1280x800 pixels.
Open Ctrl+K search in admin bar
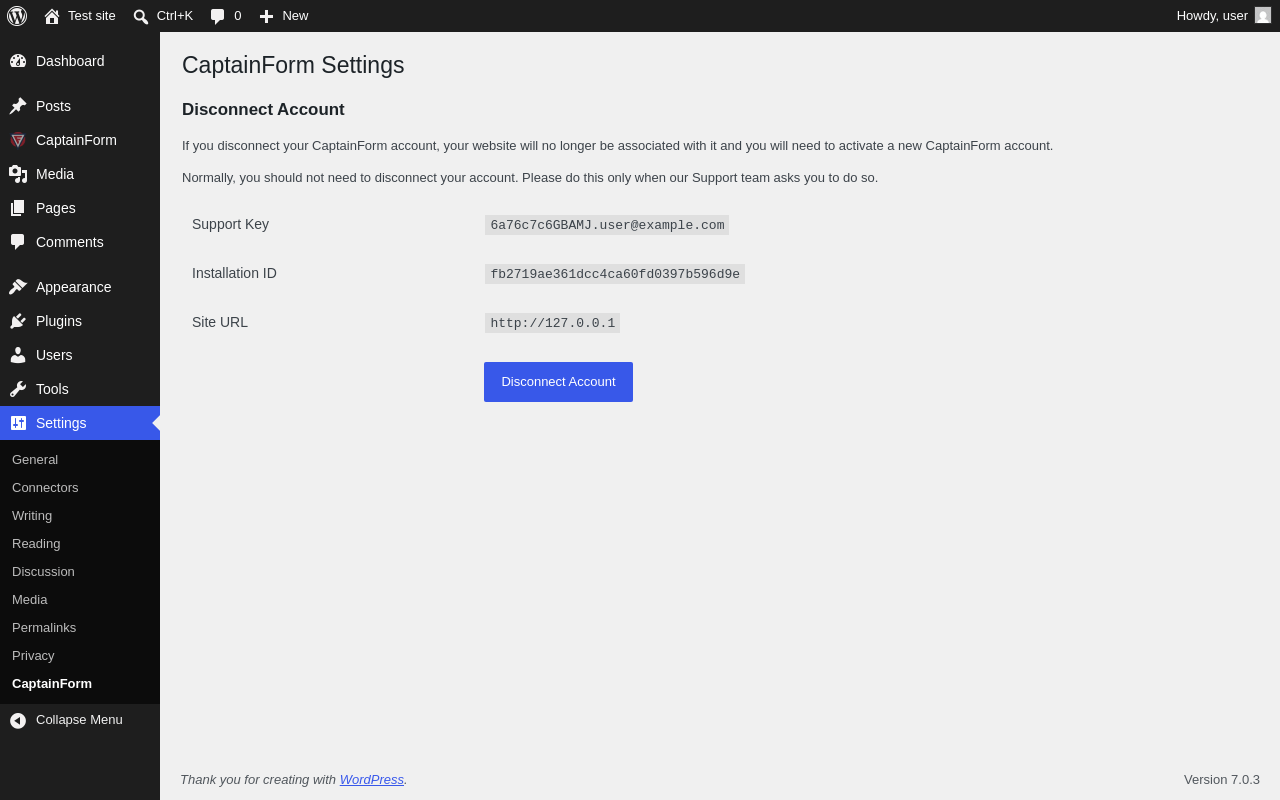(x=163, y=16)
